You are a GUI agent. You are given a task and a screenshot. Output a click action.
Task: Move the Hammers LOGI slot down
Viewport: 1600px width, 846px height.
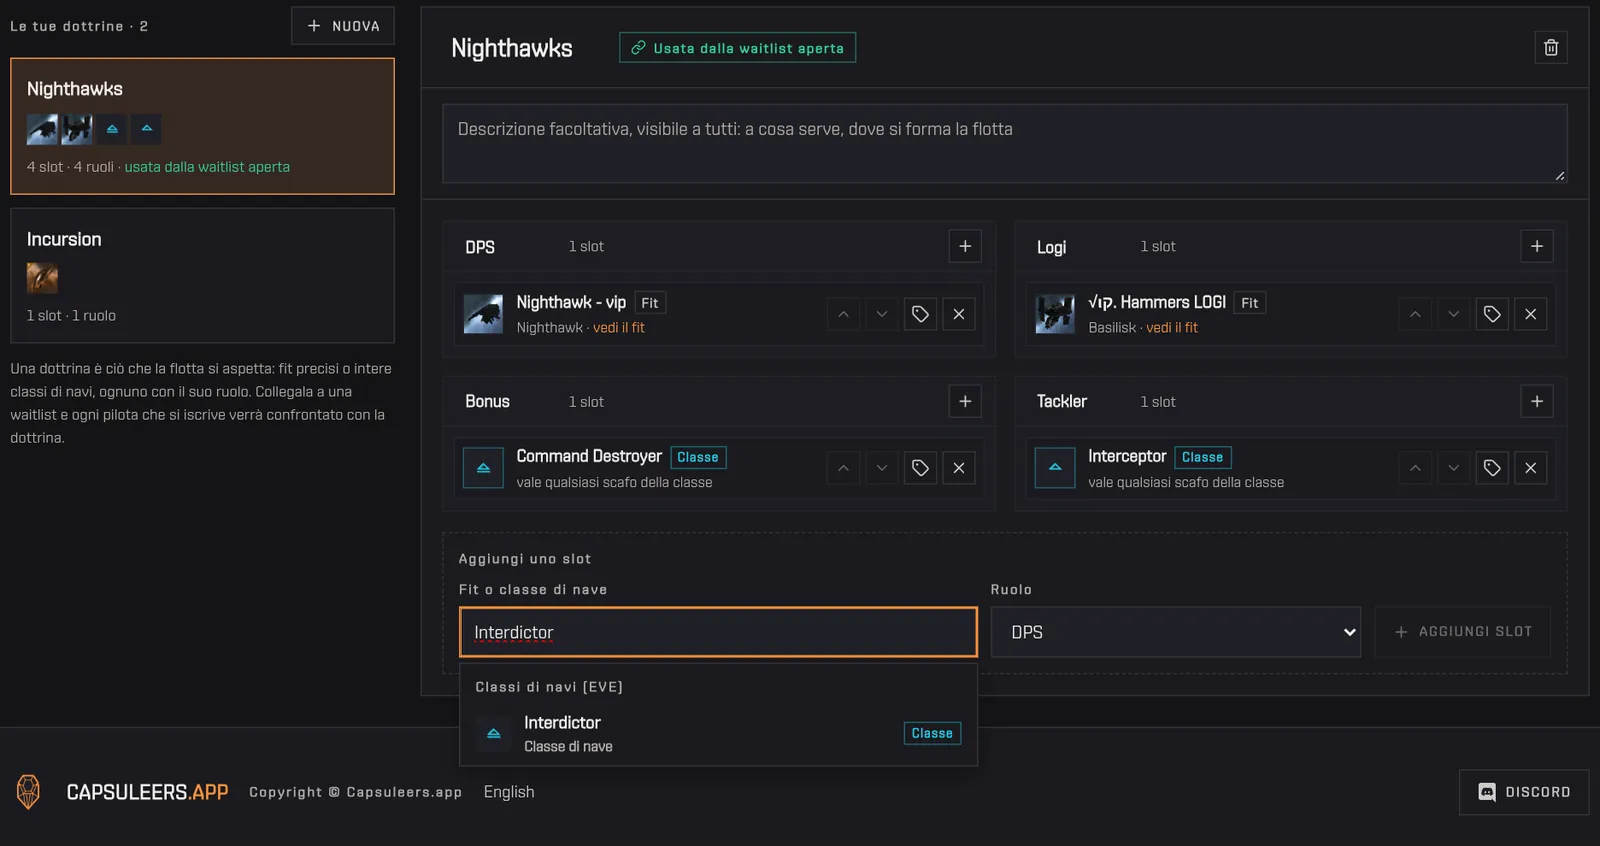[x=1454, y=314]
